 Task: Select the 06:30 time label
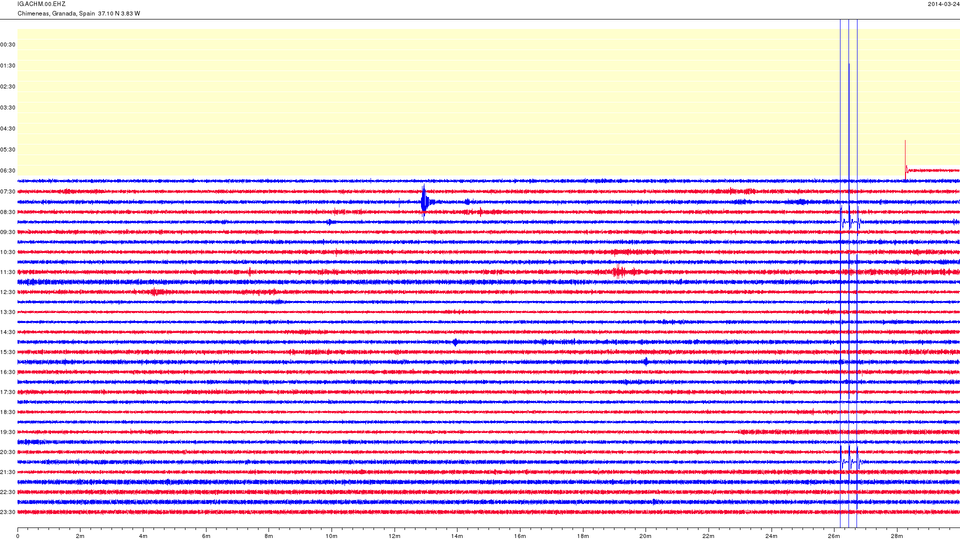pyautogui.click(x=8, y=171)
